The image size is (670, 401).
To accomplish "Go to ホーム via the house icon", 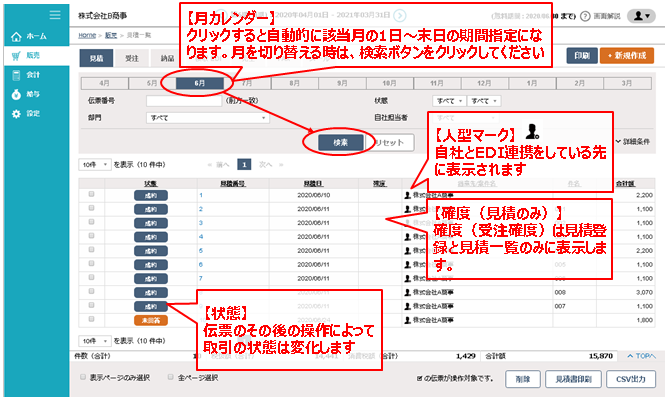I will click(x=16, y=37).
